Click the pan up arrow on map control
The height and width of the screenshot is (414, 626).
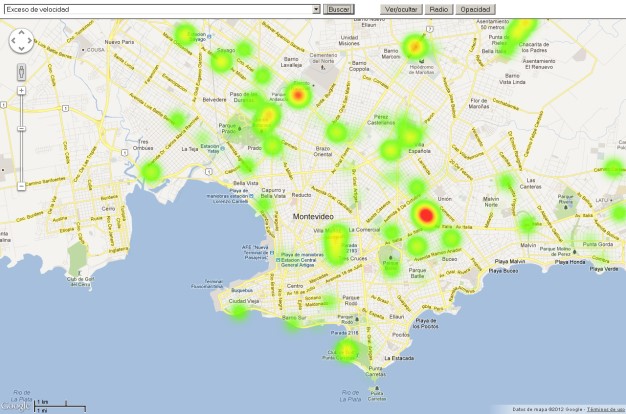tap(21, 32)
